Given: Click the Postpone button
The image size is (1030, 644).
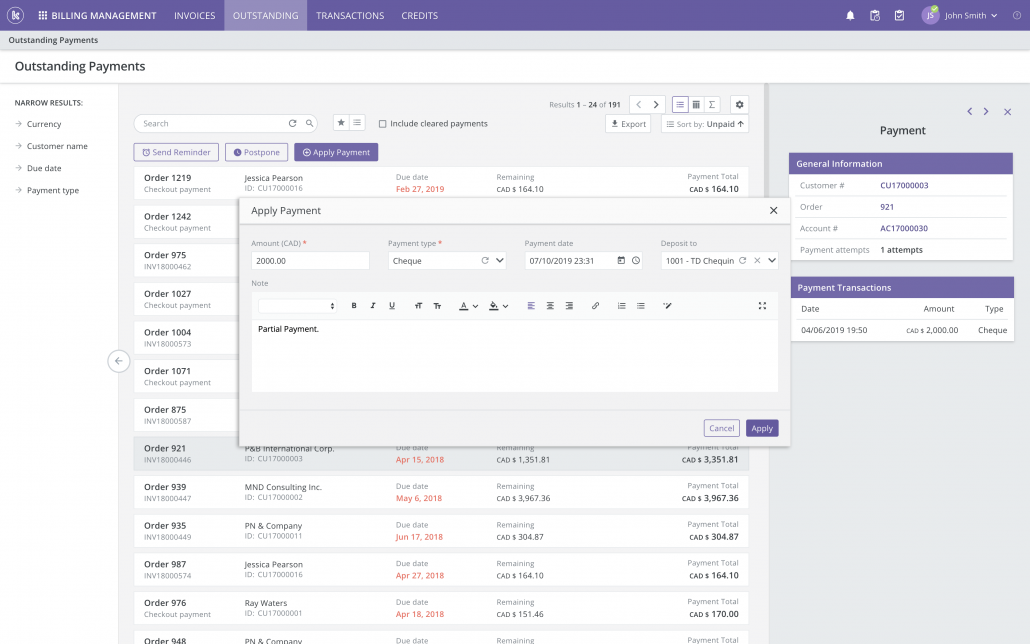Looking at the screenshot, I should coord(256,152).
